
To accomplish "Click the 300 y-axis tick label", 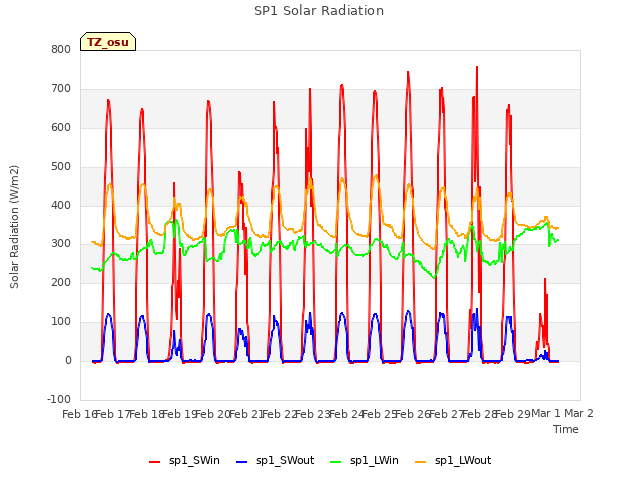I will click(x=61, y=244).
